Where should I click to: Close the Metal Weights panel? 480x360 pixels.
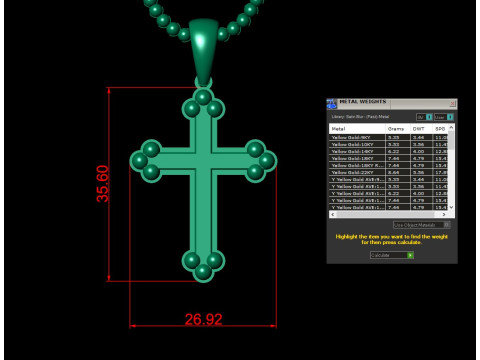pos(452,104)
